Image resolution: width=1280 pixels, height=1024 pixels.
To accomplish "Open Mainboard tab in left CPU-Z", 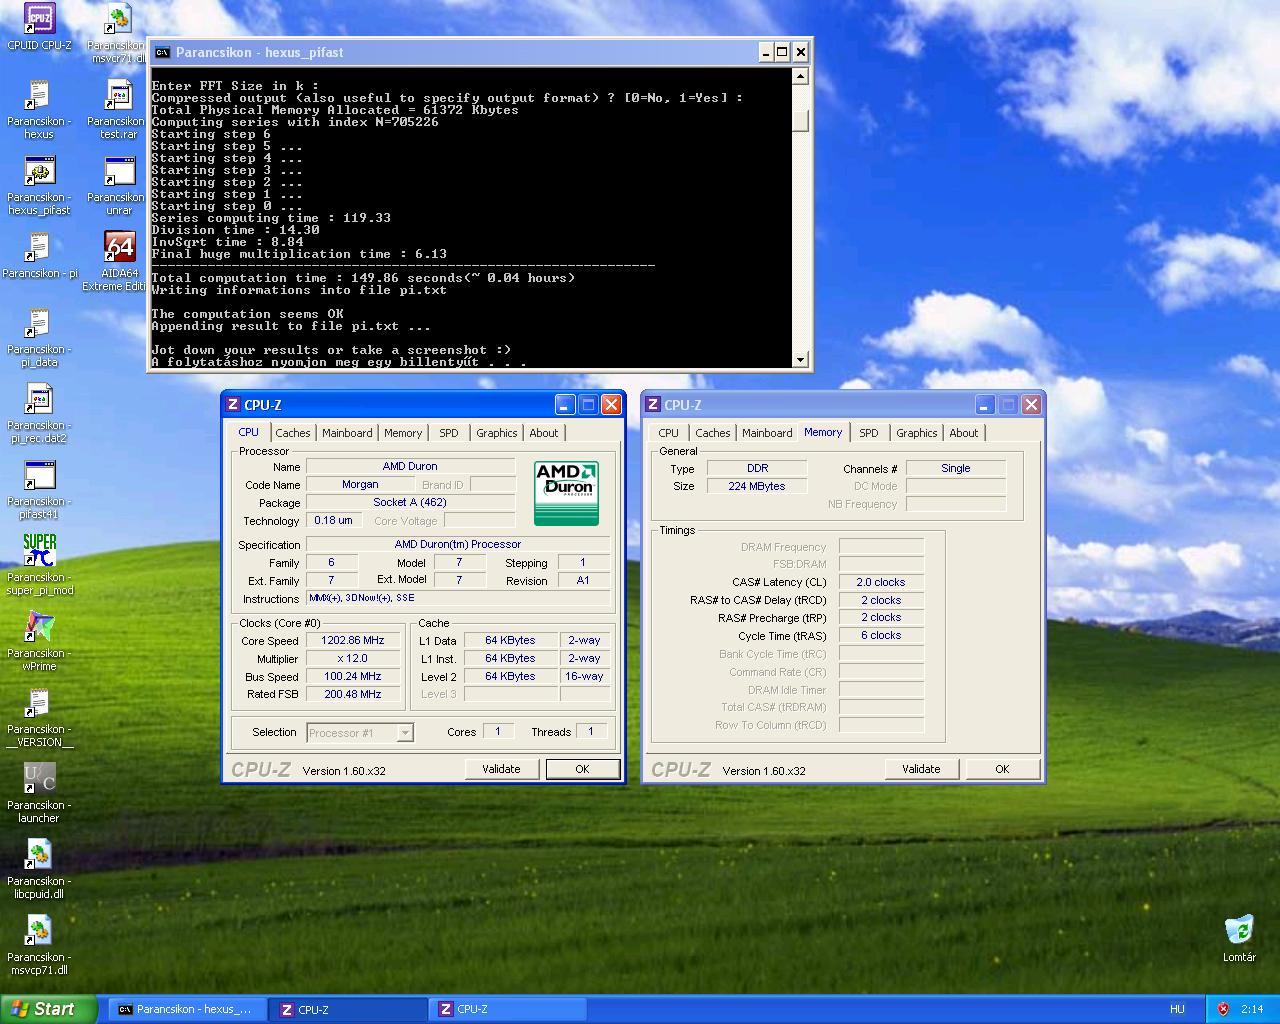I will (347, 433).
